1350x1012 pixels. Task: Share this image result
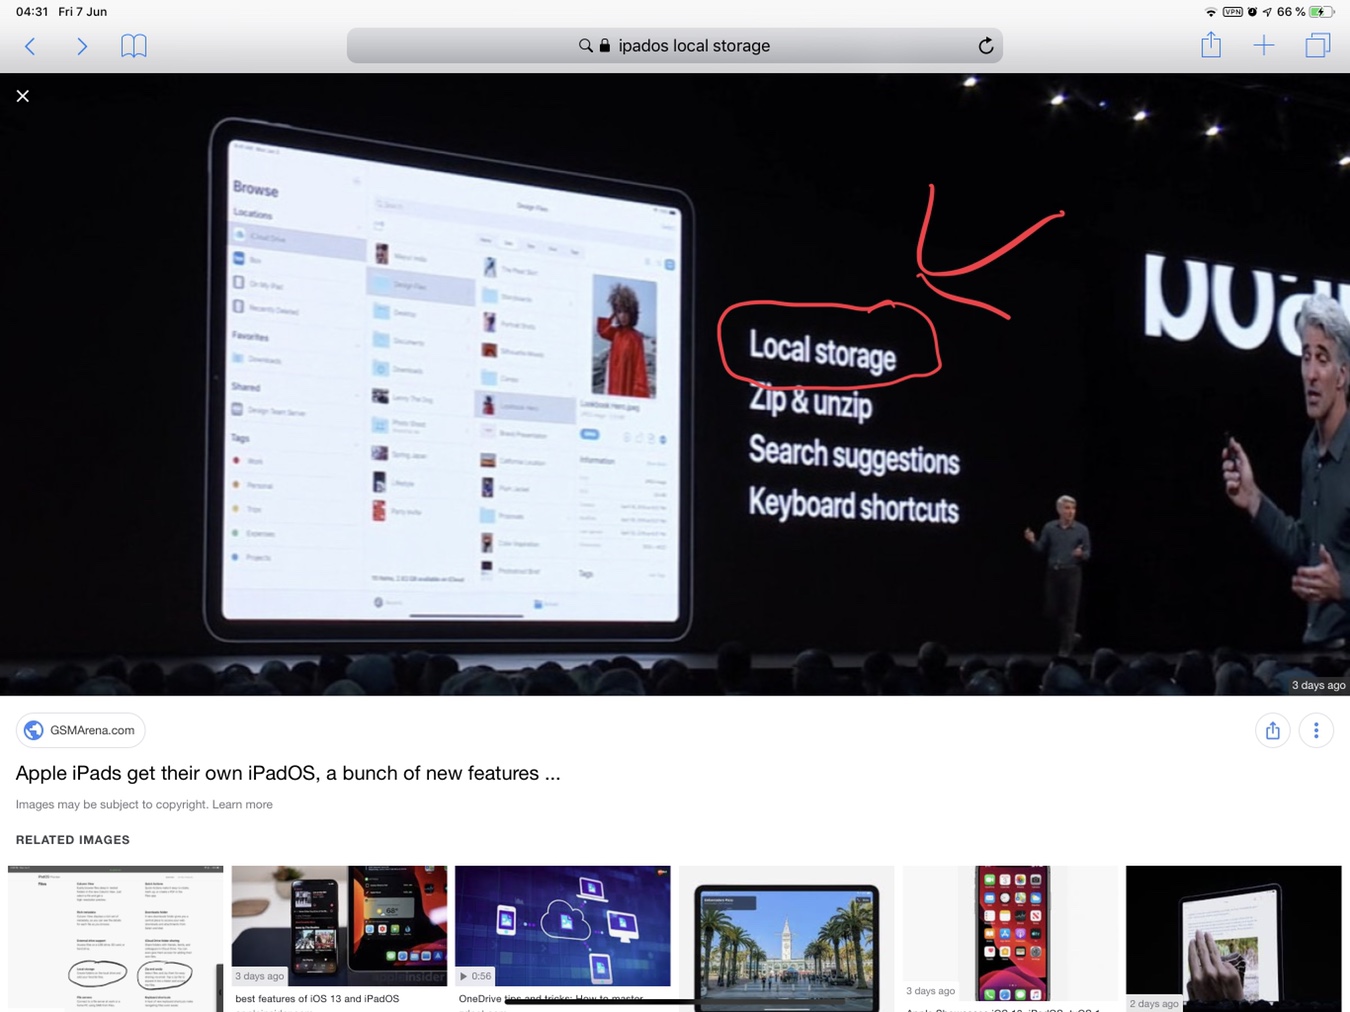(1272, 731)
